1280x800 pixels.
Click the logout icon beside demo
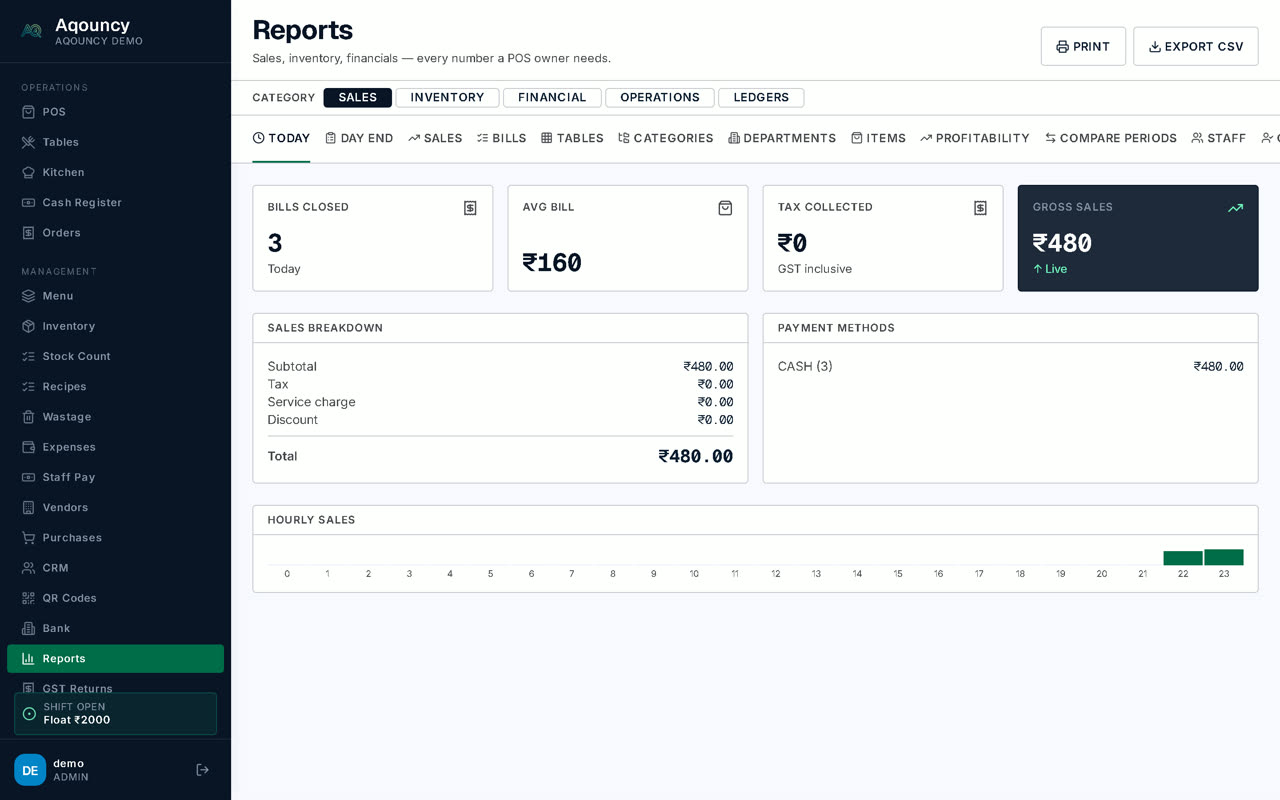tap(202, 770)
